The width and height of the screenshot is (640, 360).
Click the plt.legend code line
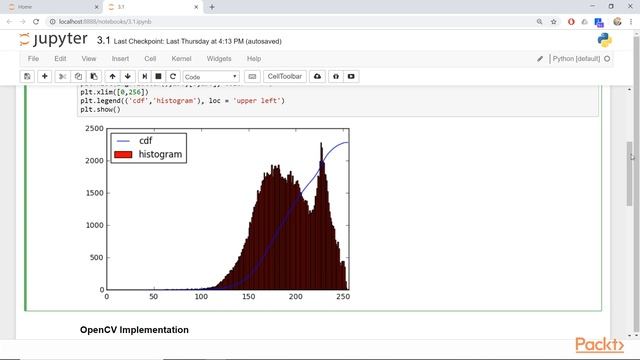(182, 100)
